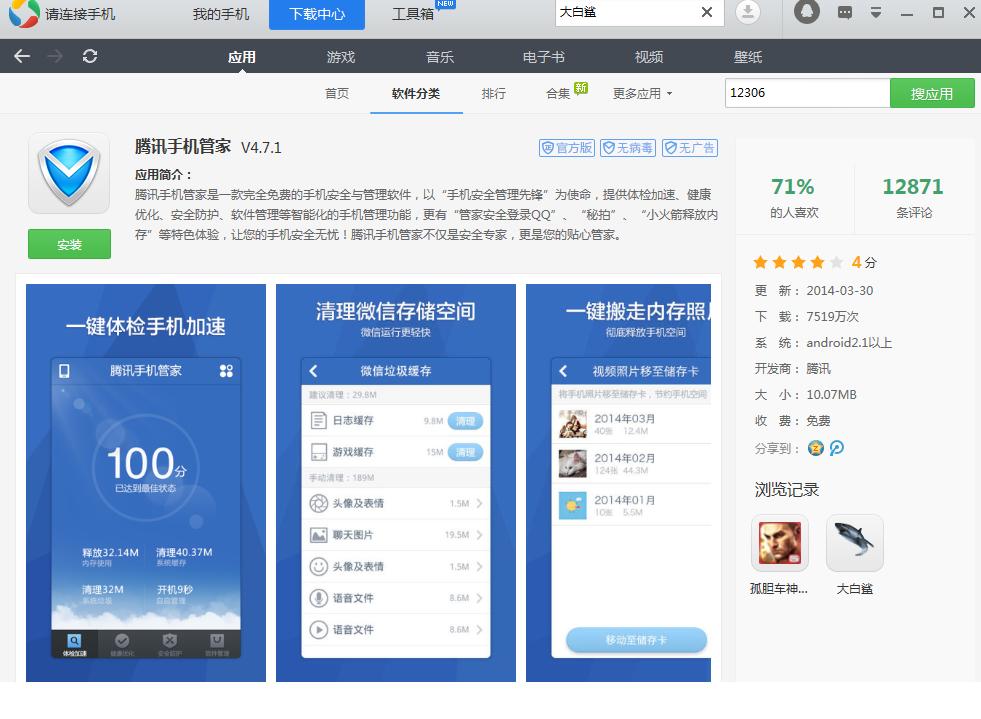Select the 游戏 category
This screenshot has width=981, height=719.
pyautogui.click(x=341, y=57)
